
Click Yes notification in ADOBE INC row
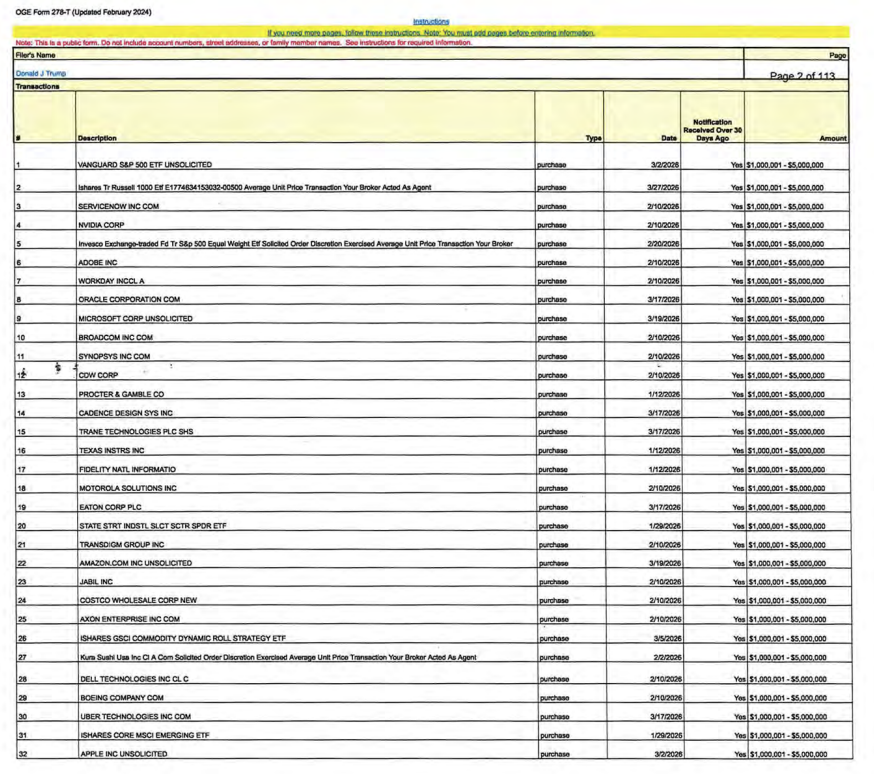pos(737,262)
